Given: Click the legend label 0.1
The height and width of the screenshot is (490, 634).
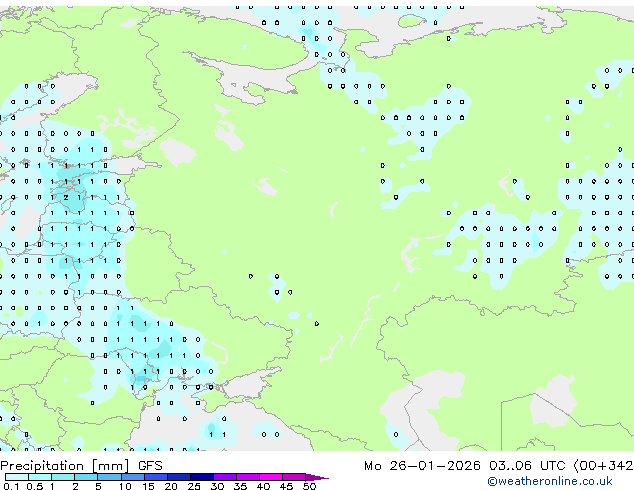Looking at the screenshot, I should click(11, 486).
